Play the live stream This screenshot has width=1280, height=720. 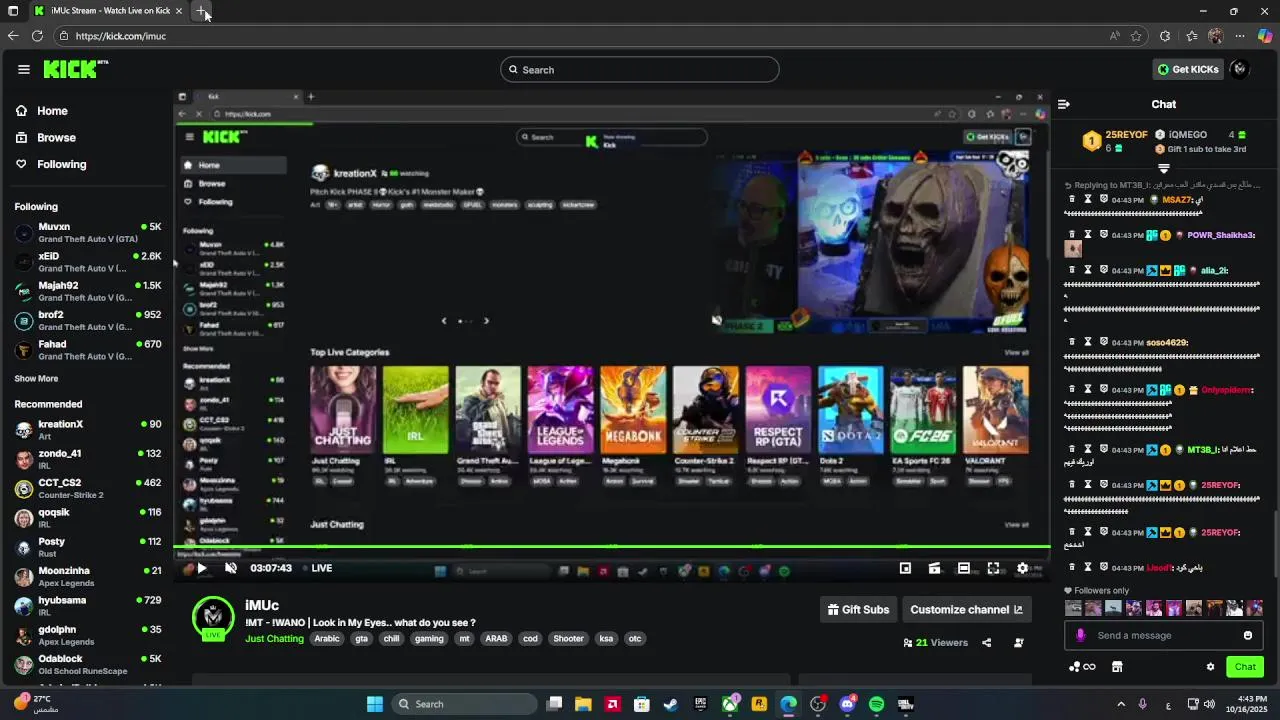point(201,568)
